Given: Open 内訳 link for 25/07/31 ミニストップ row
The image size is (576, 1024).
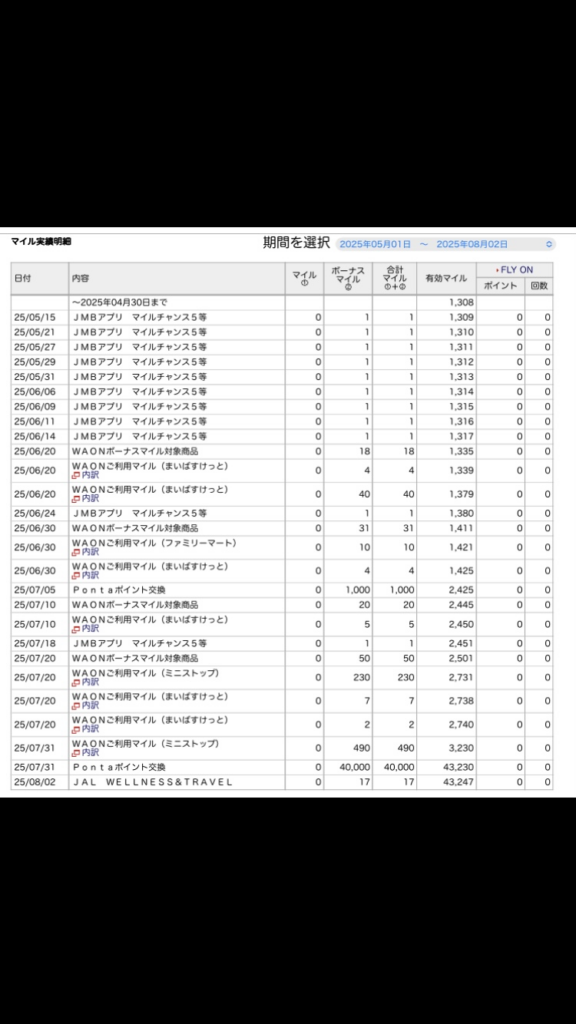Looking at the screenshot, I should [86, 753].
